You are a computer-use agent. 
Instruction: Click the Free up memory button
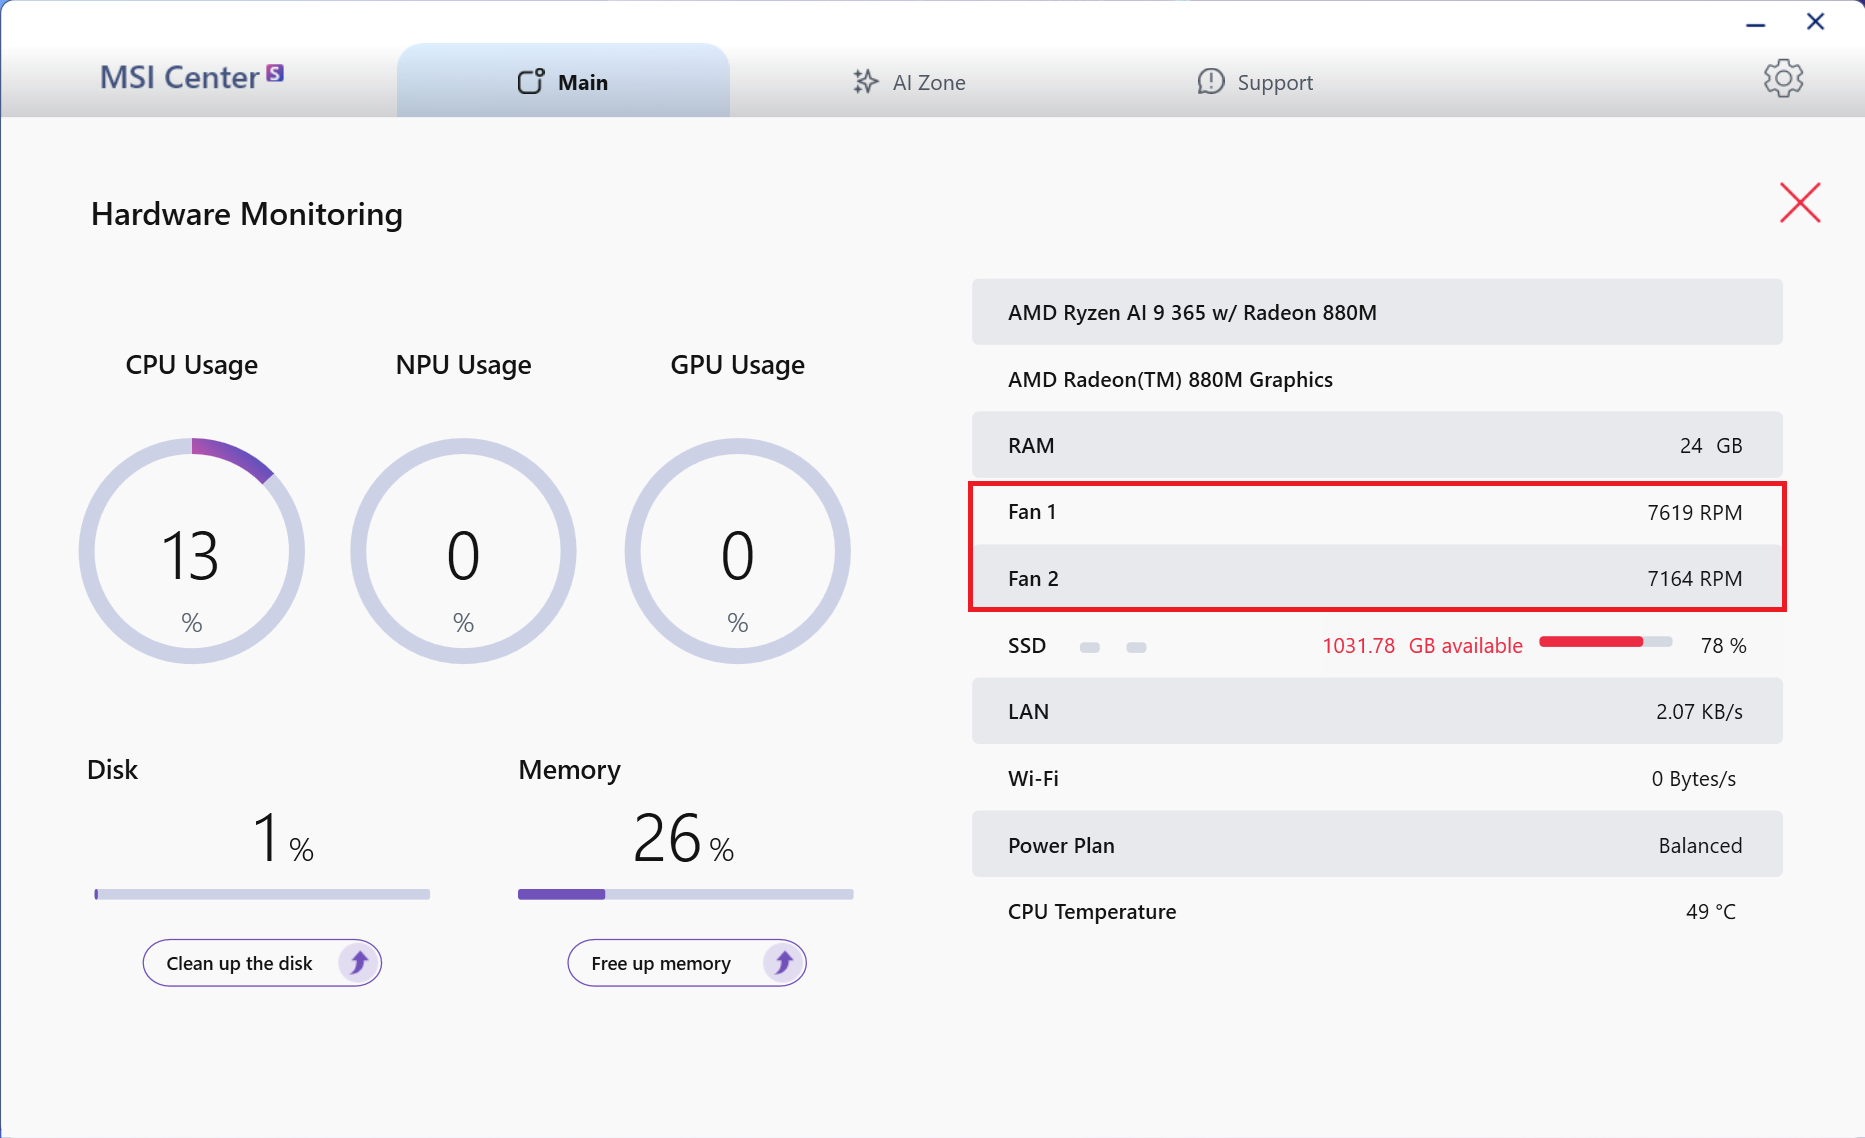(687, 963)
